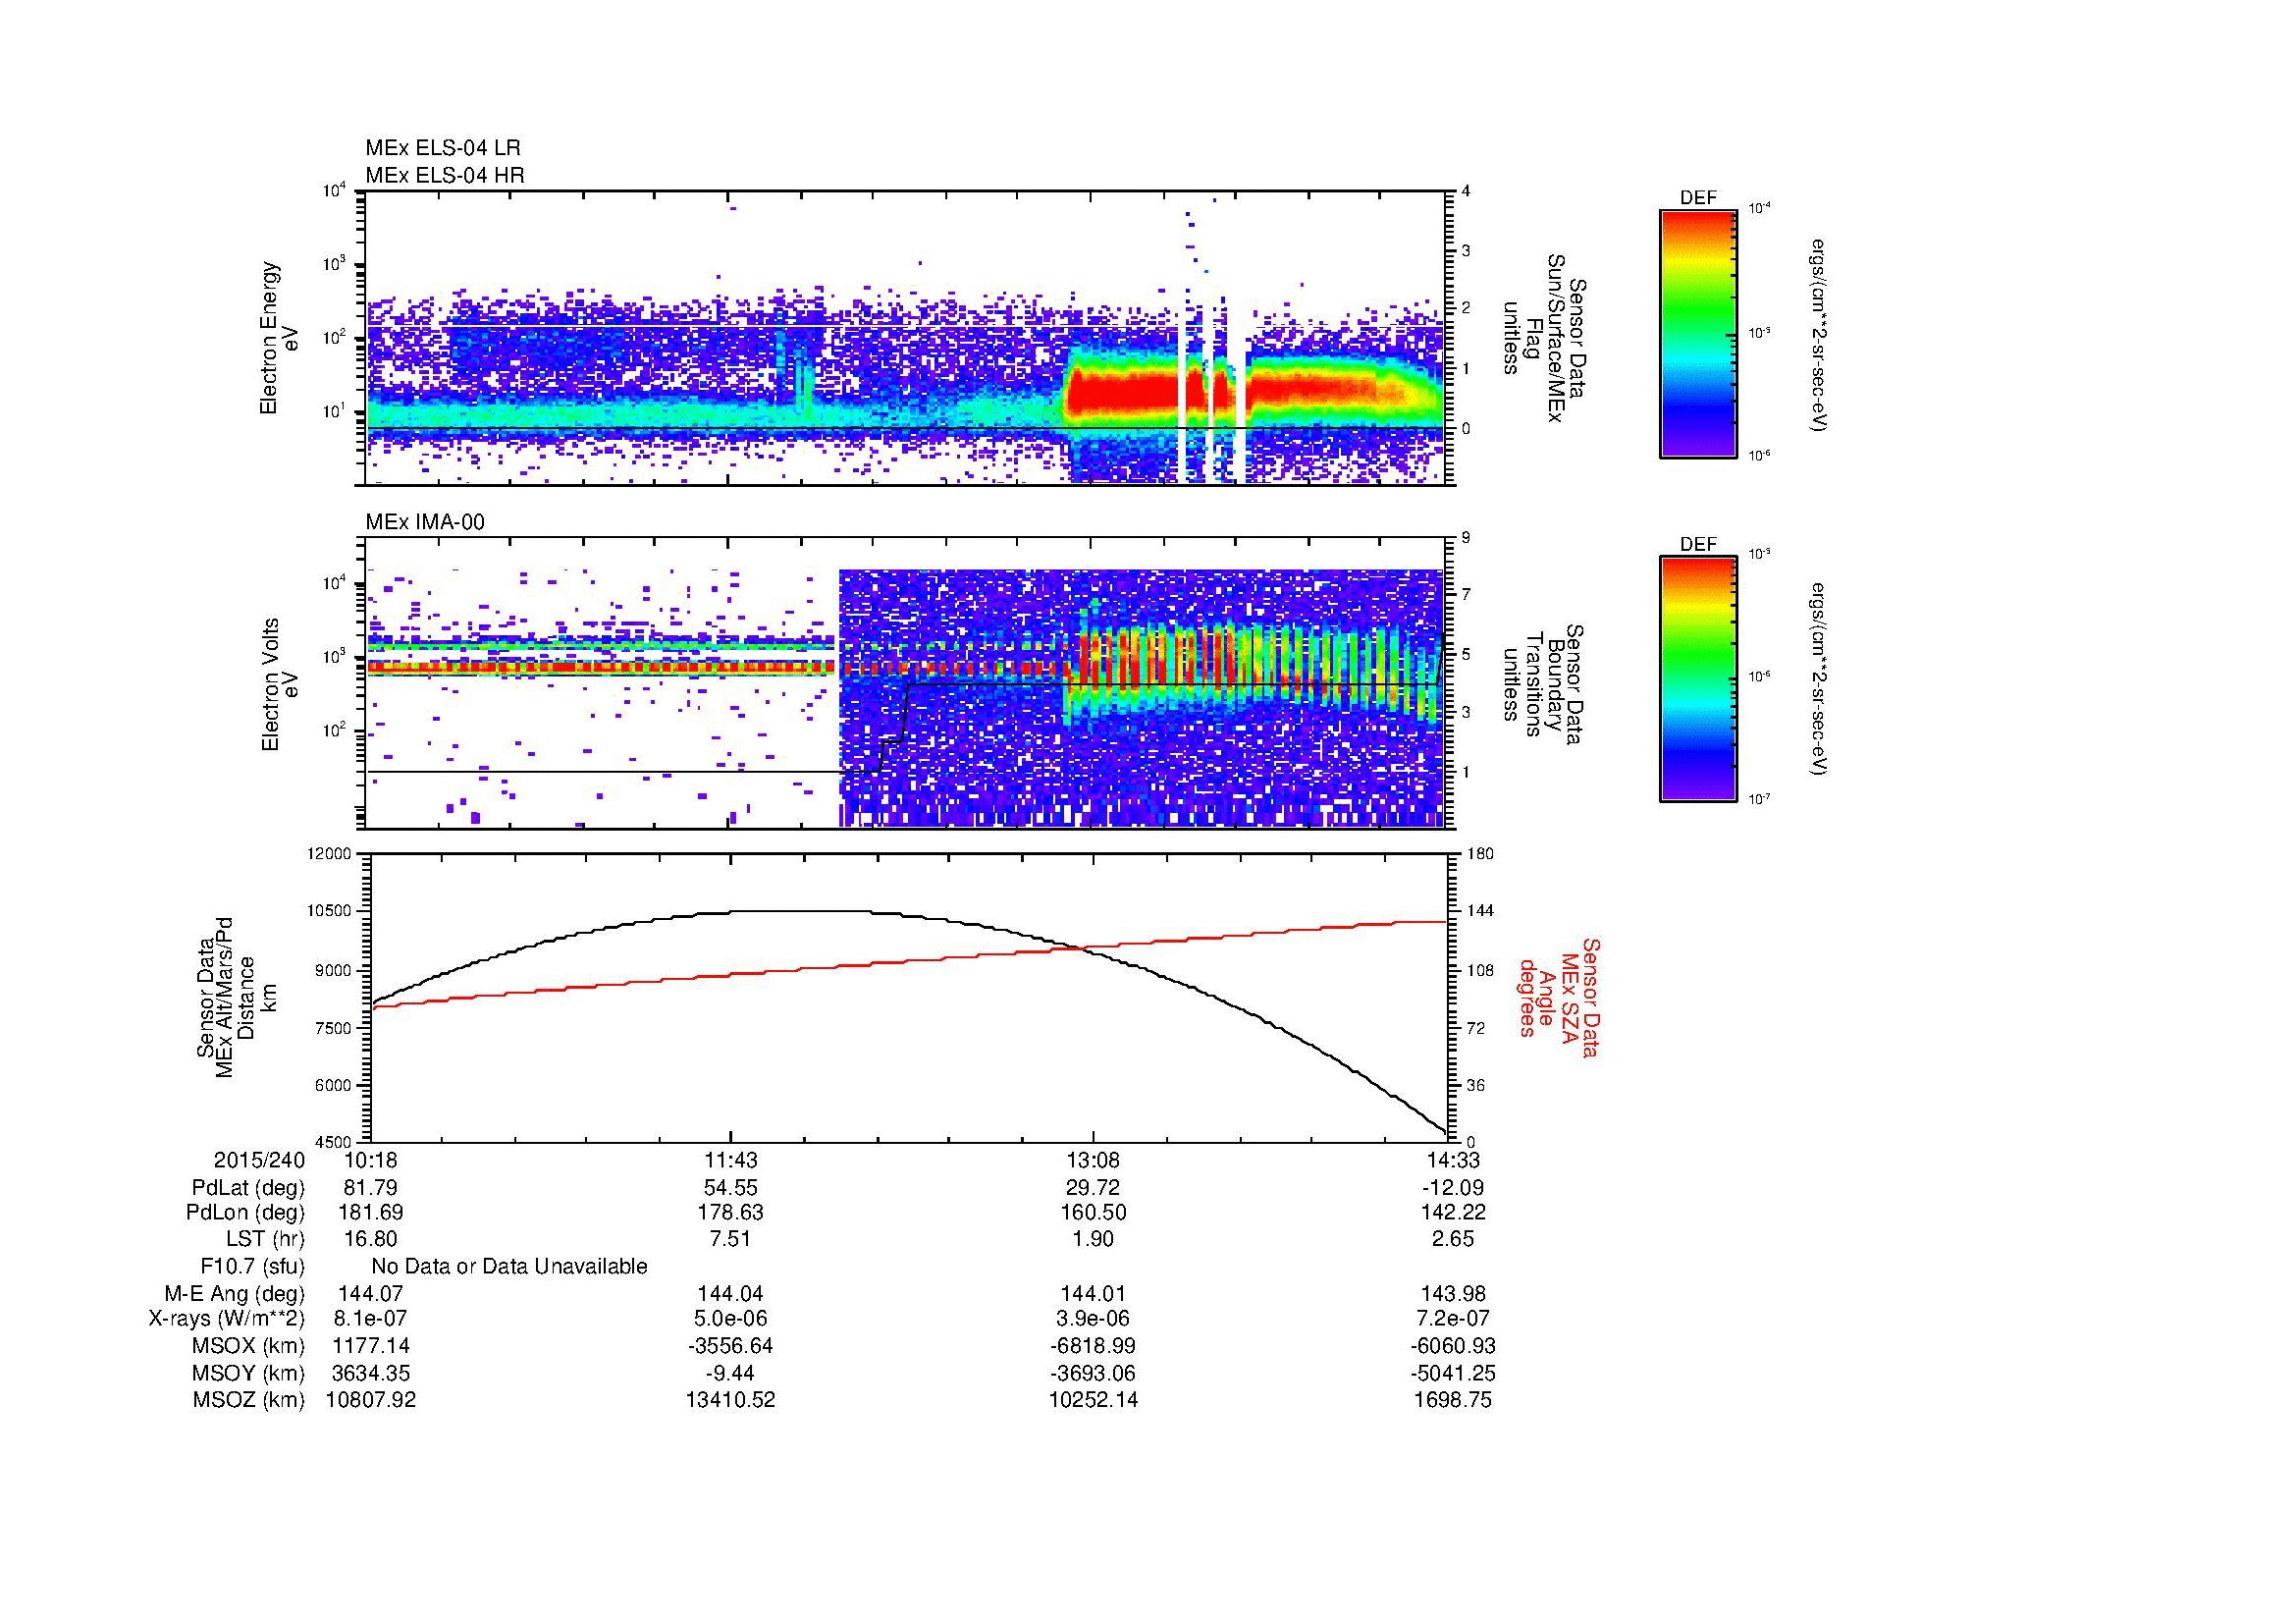The height and width of the screenshot is (1623, 2296).
Task: Click the 'F10.7 (sfu)' row label
Action: point(252,1267)
